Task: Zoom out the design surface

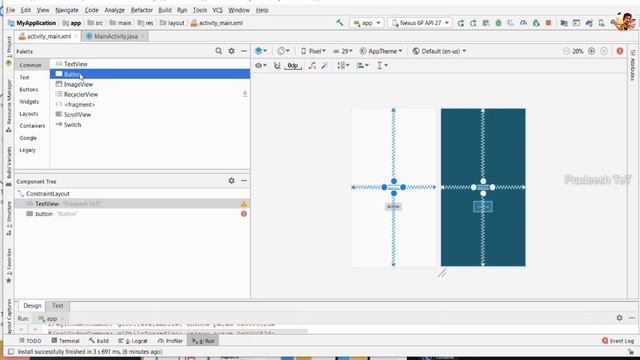Action: coord(566,51)
